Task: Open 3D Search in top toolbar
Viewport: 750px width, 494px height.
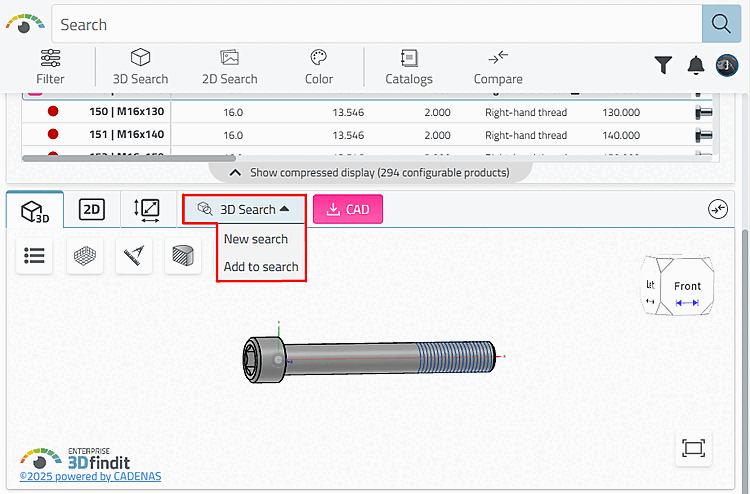Action: (x=140, y=67)
